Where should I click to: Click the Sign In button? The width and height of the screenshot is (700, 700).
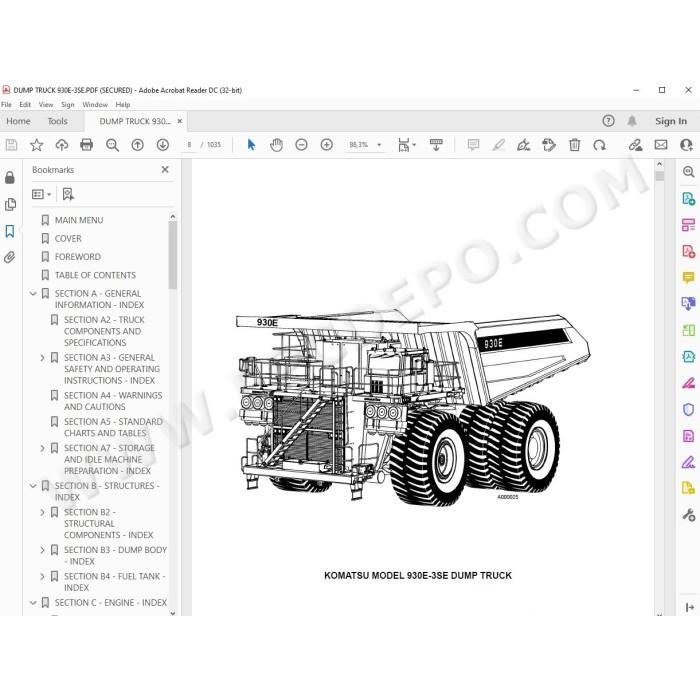(671, 121)
